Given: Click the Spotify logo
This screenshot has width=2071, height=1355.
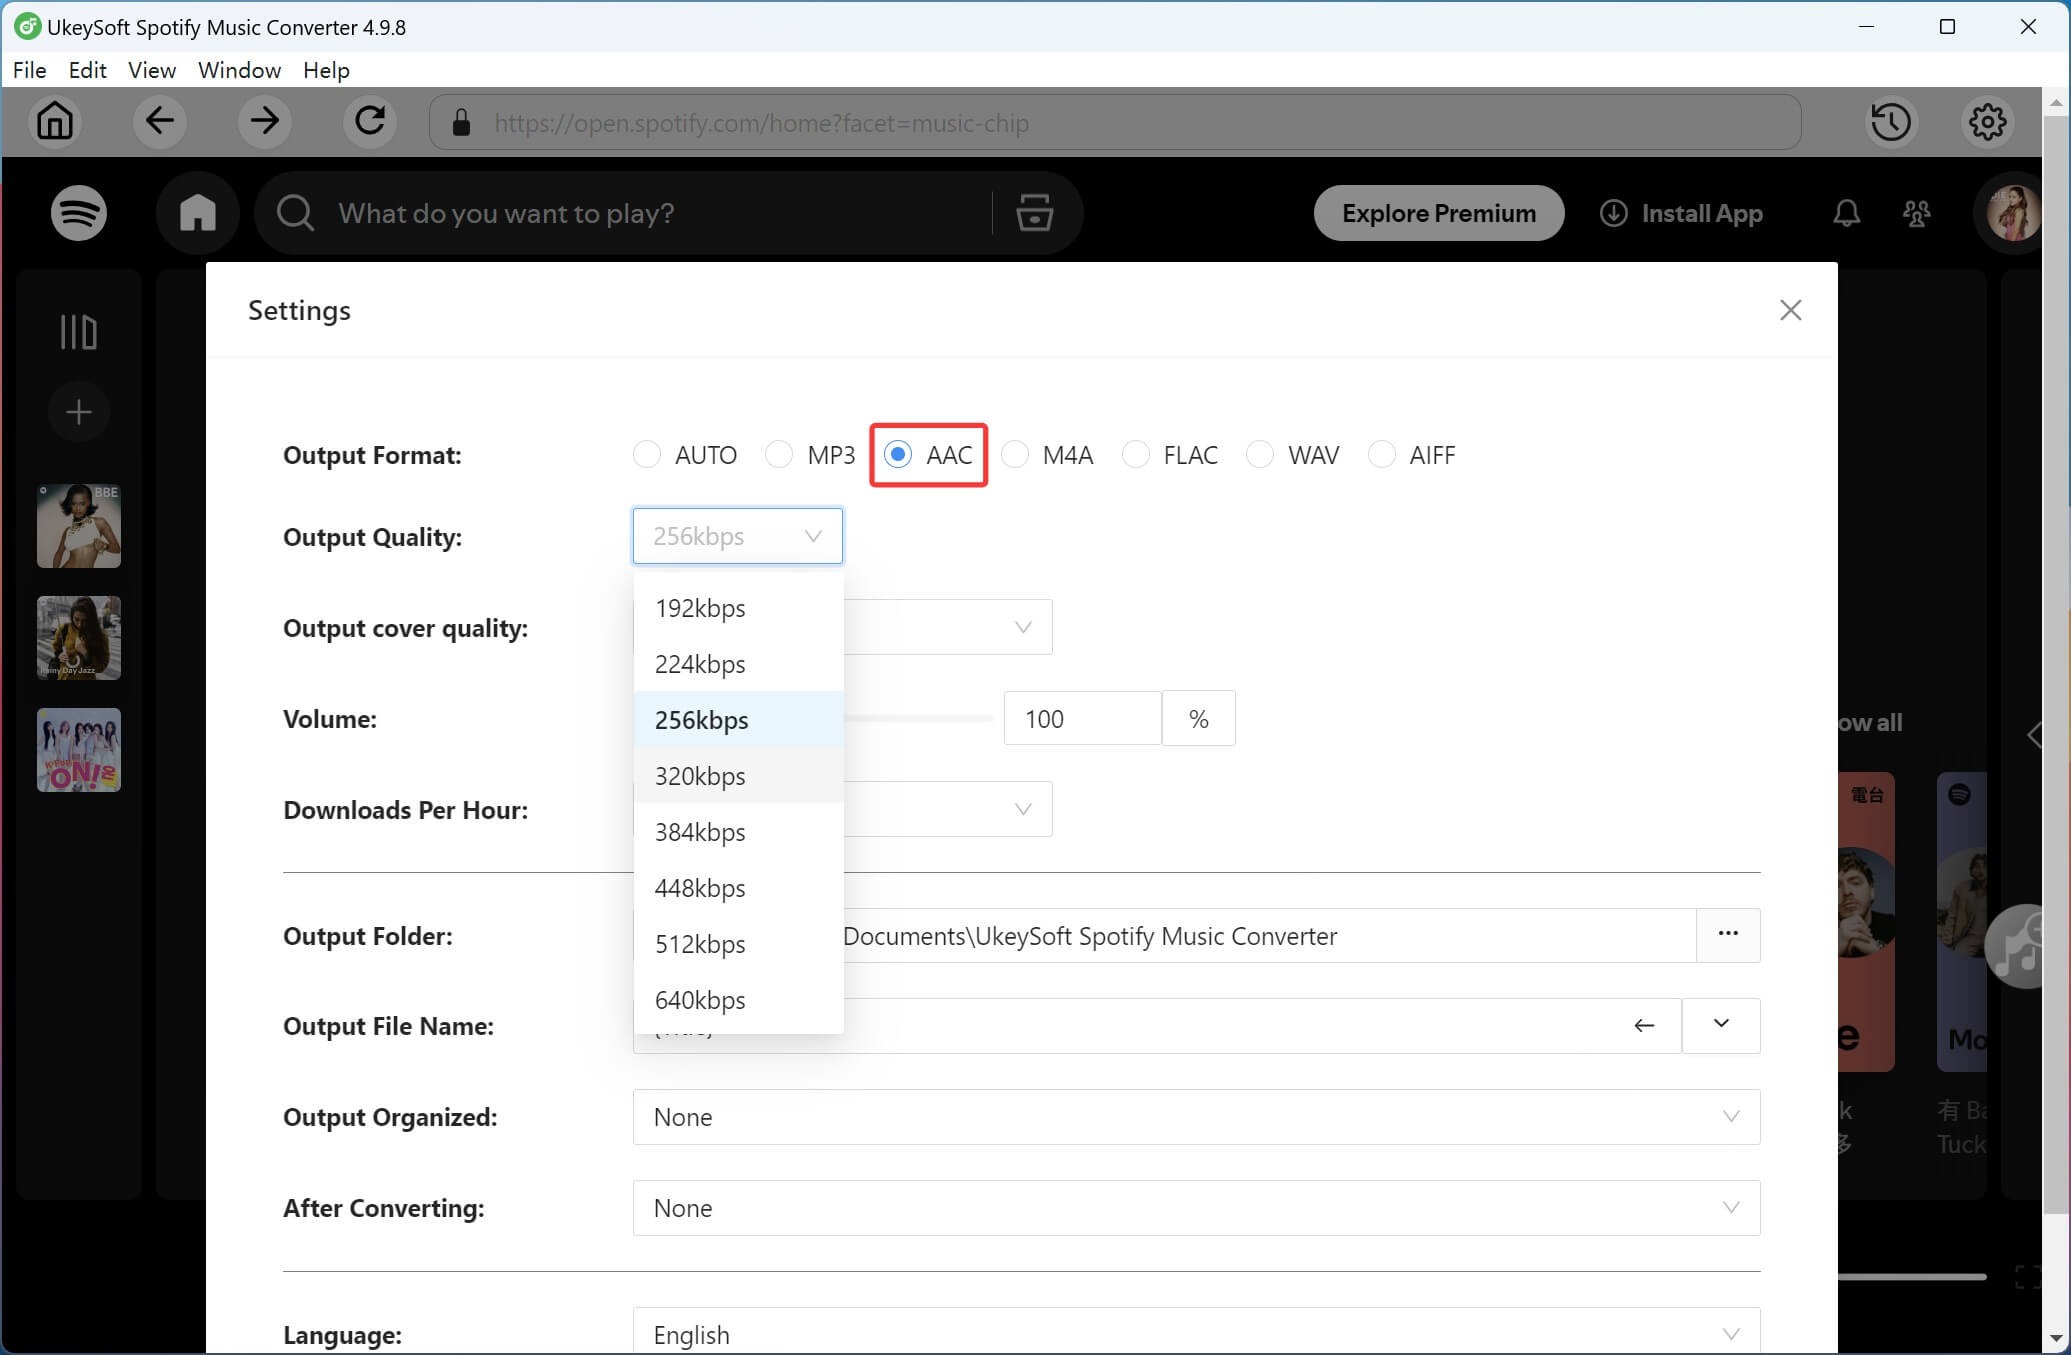Looking at the screenshot, I should (x=78, y=213).
